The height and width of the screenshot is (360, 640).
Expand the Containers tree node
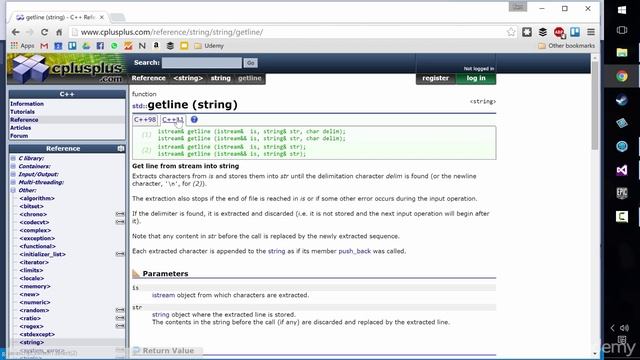[x=13, y=166]
